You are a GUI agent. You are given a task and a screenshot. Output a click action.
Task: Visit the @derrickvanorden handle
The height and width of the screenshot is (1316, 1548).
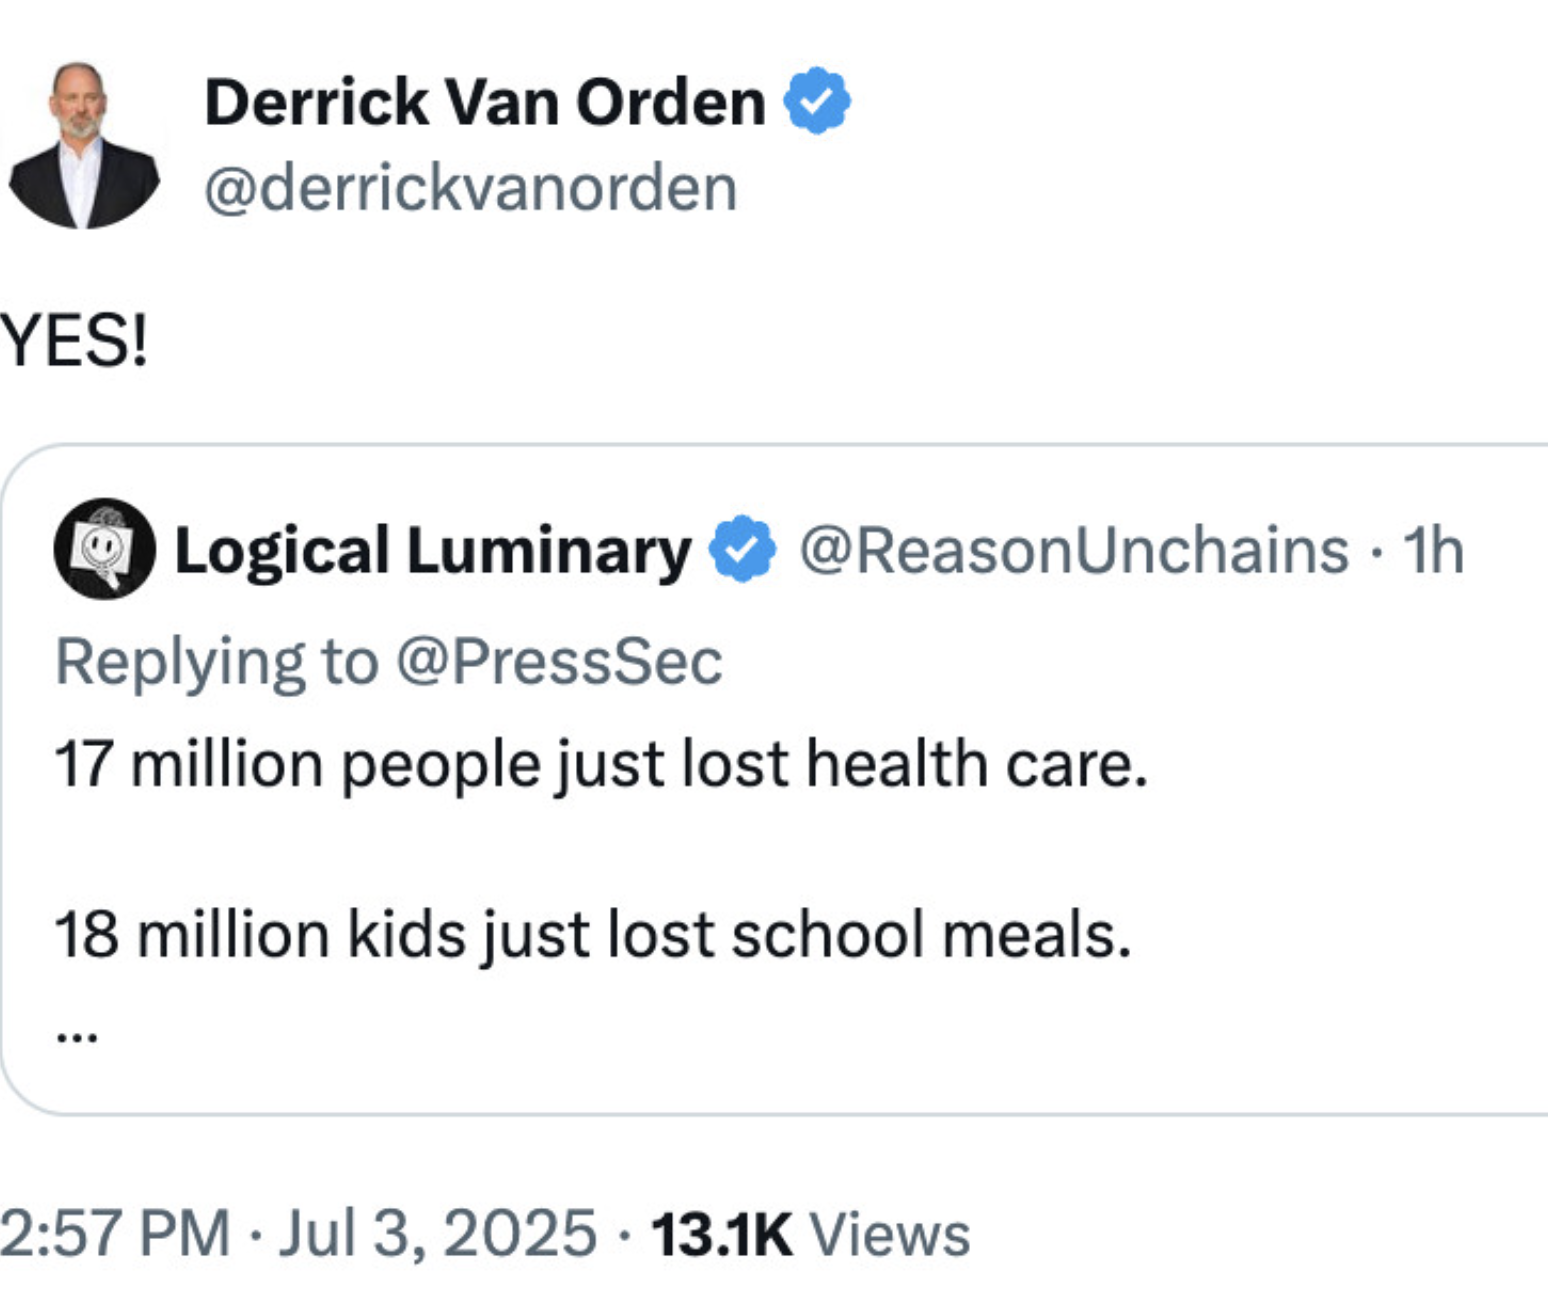click(x=470, y=188)
